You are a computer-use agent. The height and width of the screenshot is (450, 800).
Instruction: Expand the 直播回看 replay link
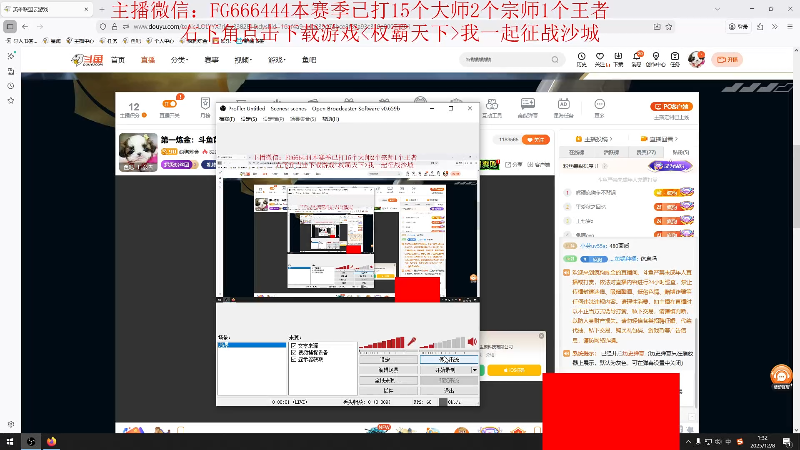click(x=659, y=139)
